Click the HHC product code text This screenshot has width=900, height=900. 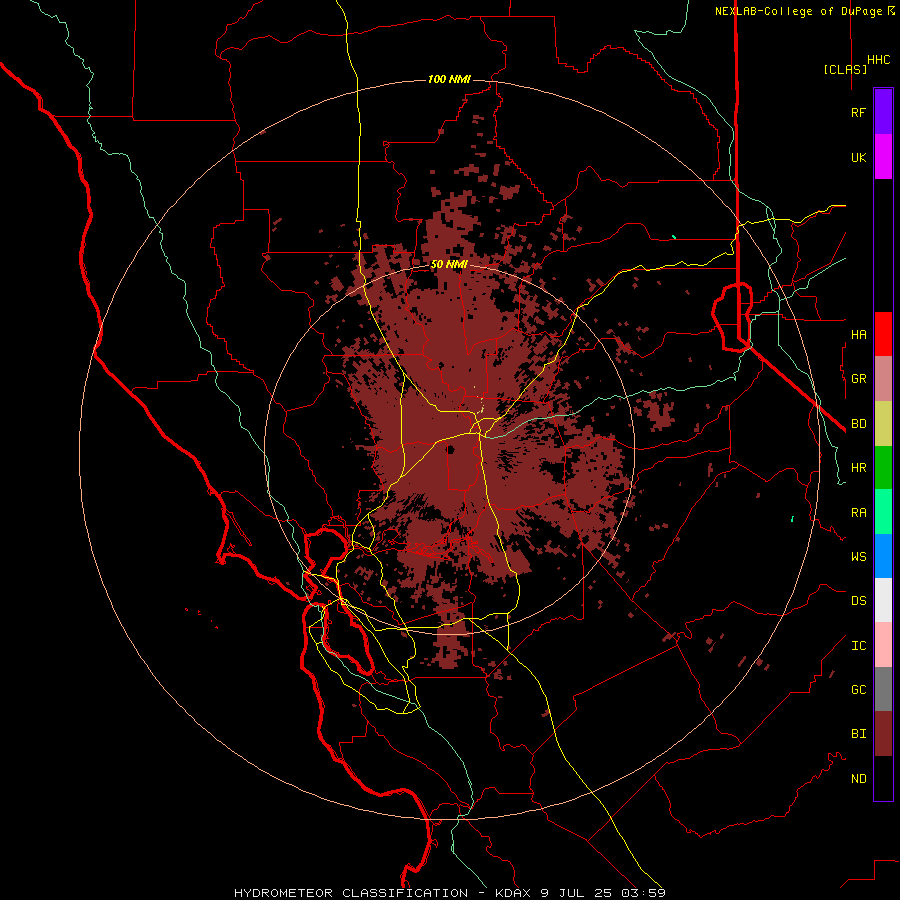tap(879, 60)
